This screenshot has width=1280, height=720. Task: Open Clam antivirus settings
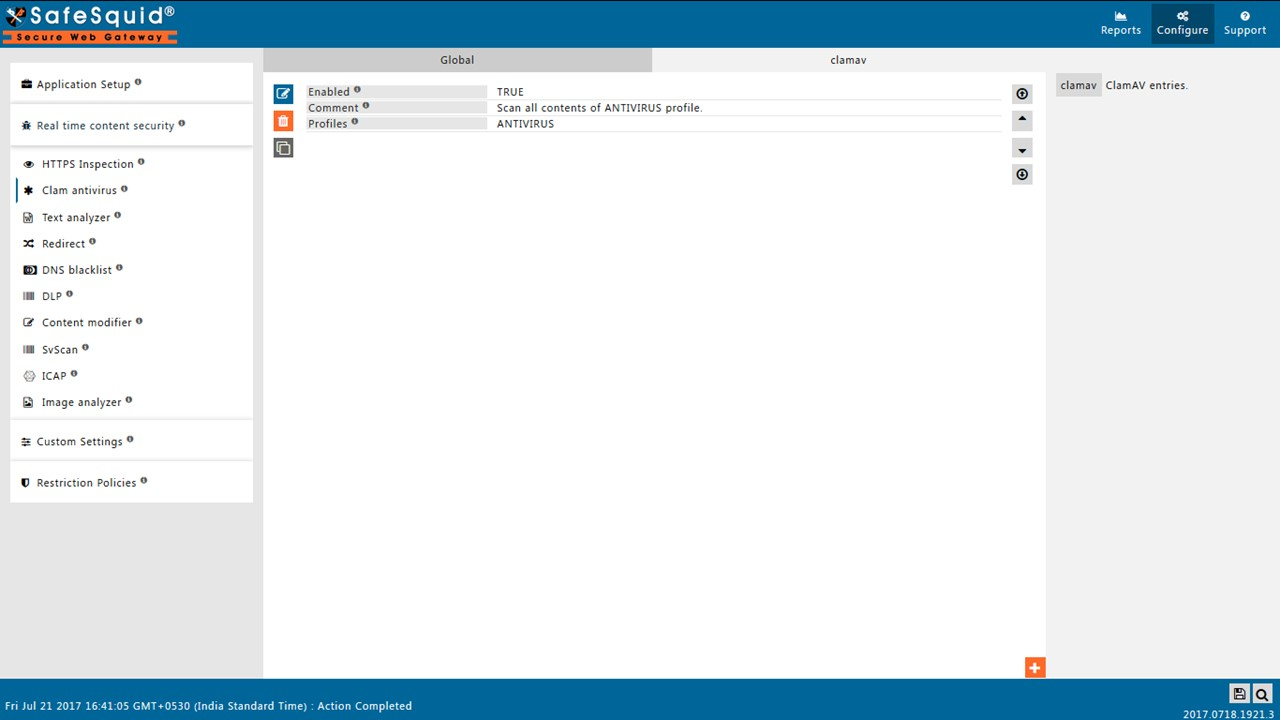coord(79,190)
